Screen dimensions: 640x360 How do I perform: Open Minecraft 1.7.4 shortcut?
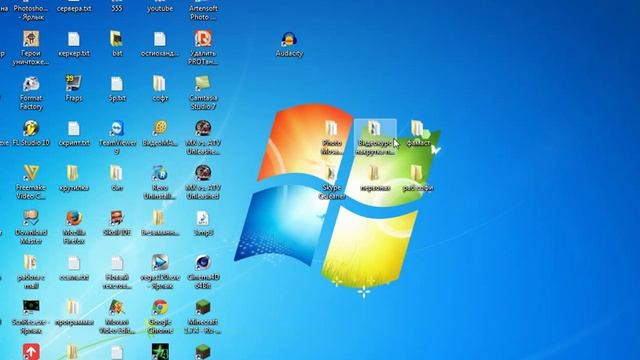(x=203, y=307)
